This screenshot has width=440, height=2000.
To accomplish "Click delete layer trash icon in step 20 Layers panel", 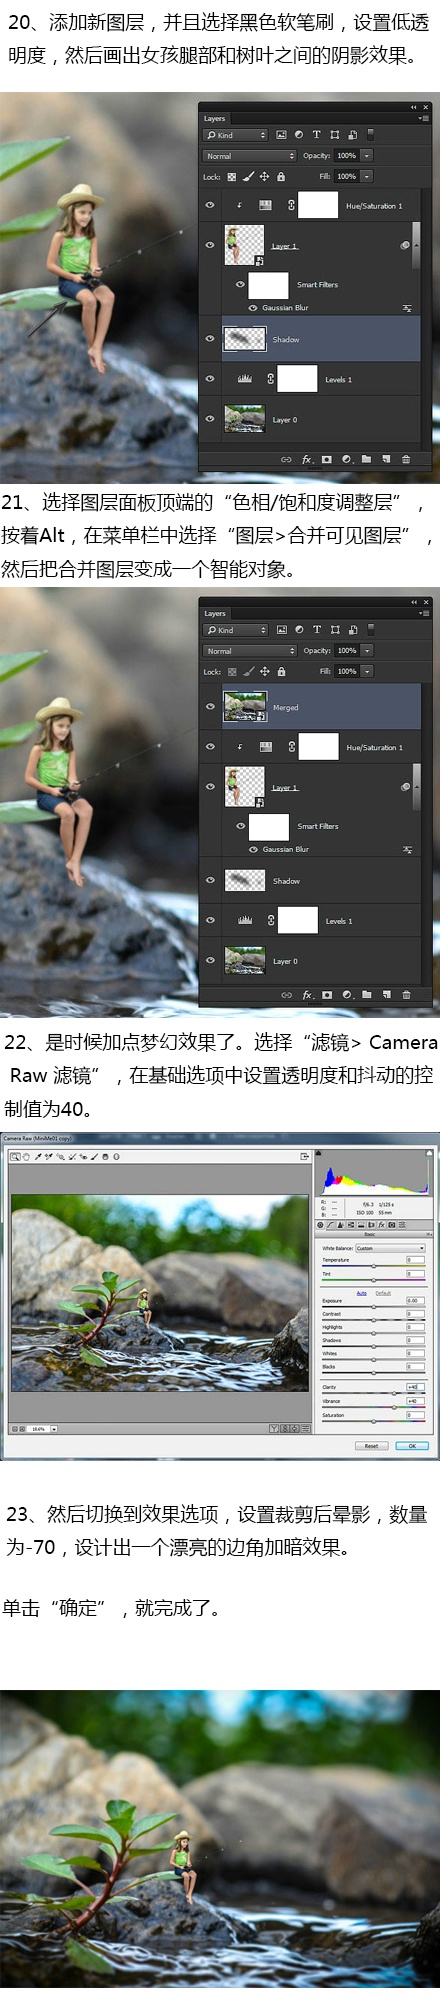I will pyautogui.click(x=405, y=460).
